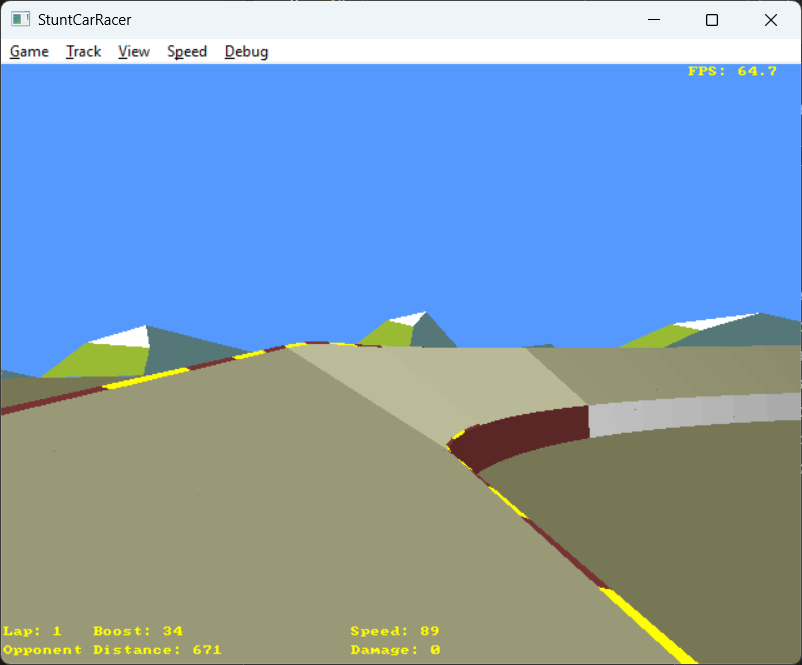The width and height of the screenshot is (802, 665).
Task: Click the Speed: 89 readout
Action: [x=395, y=631]
